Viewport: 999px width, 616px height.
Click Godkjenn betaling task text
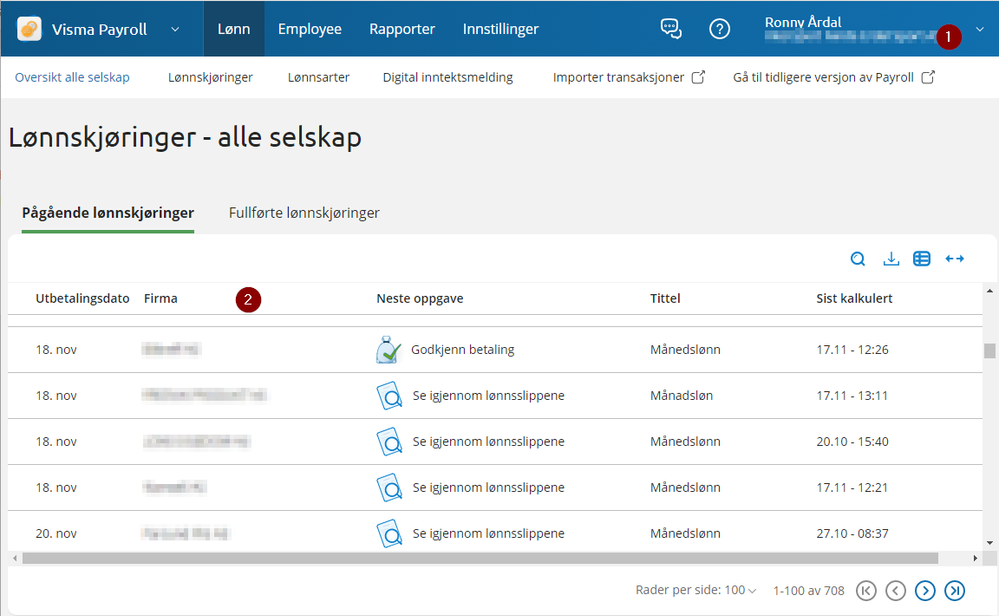(463, 350)
